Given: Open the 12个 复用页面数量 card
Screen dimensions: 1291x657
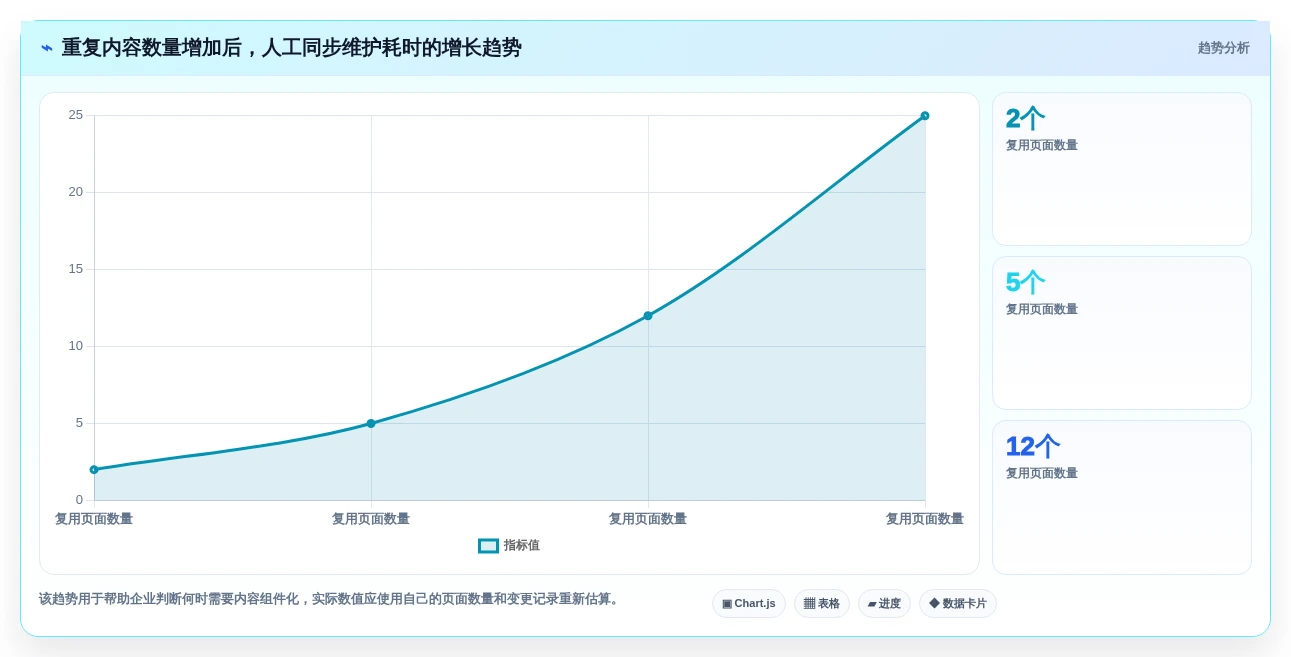Looking at the screenshot, I should click(1121, 497).
